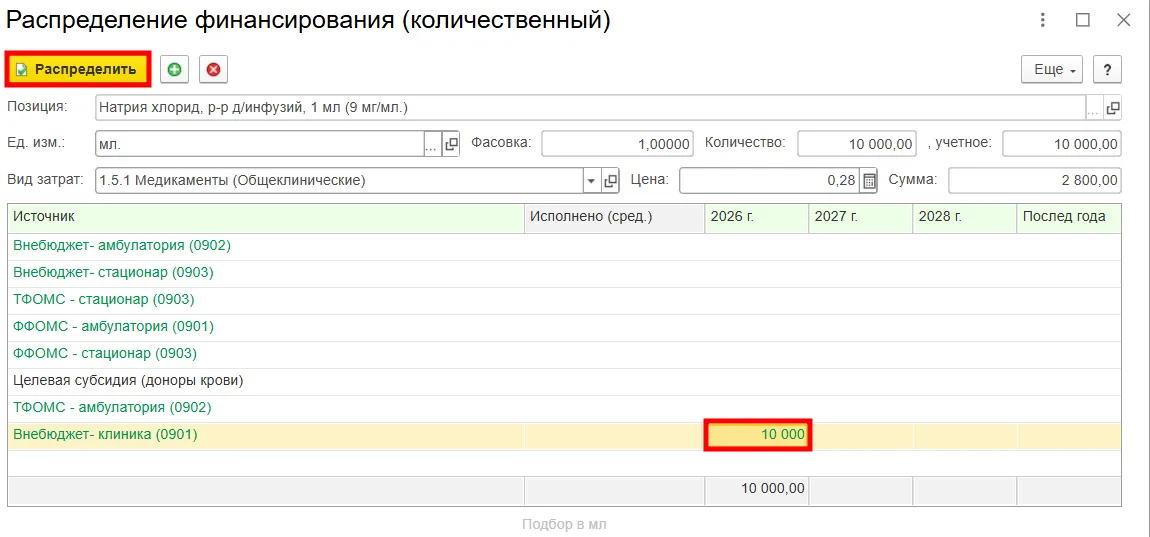Select the ФФОМС - стационар (0903) row

564,354
